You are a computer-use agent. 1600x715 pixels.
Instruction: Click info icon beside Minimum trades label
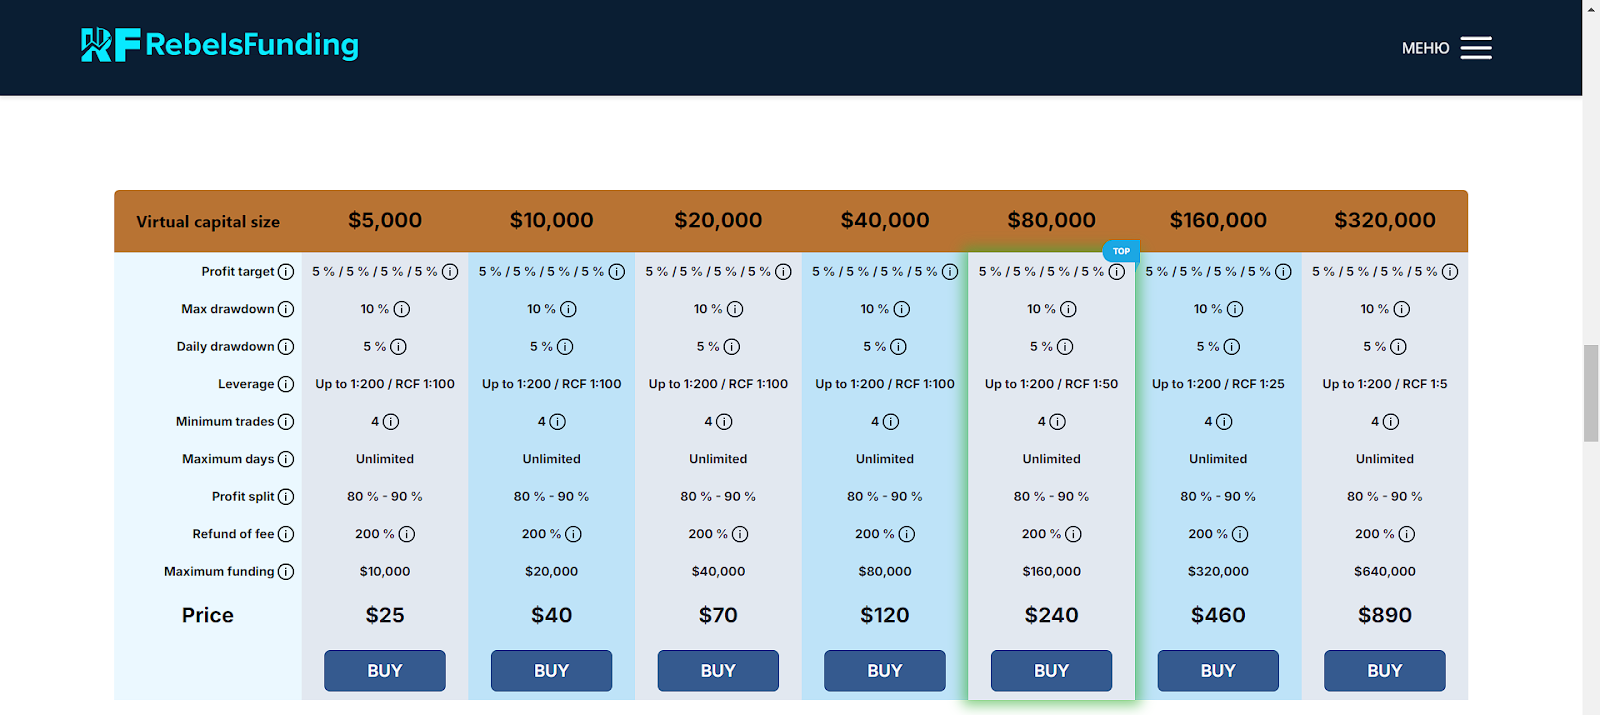(286, 422)
